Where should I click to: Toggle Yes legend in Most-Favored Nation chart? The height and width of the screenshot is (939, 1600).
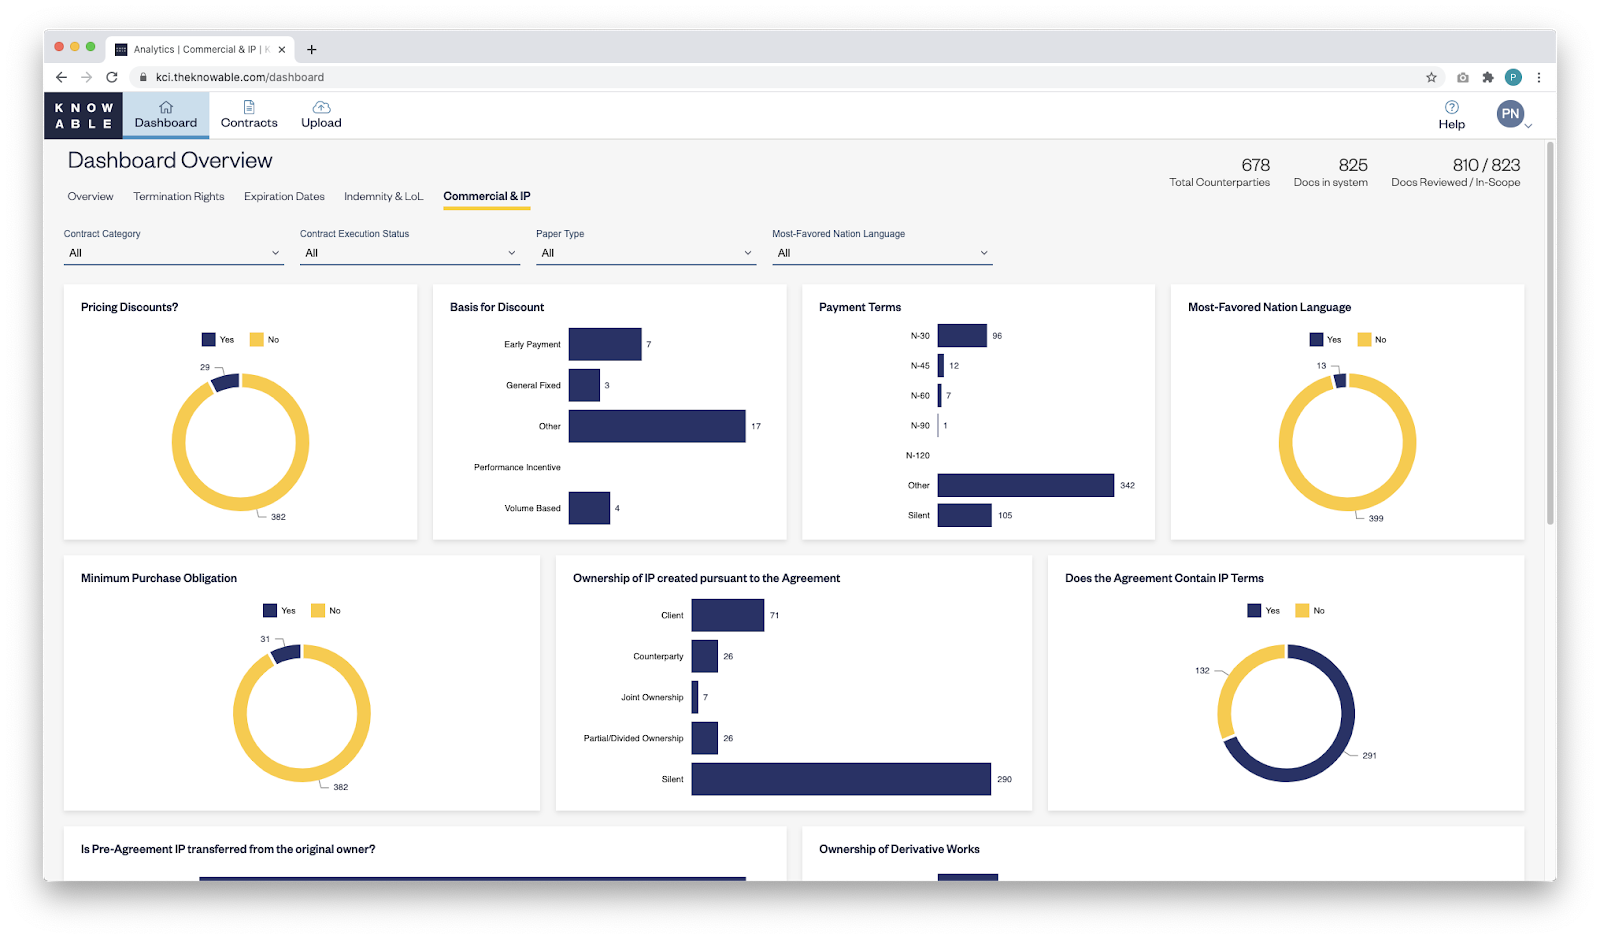(1326, 340)
